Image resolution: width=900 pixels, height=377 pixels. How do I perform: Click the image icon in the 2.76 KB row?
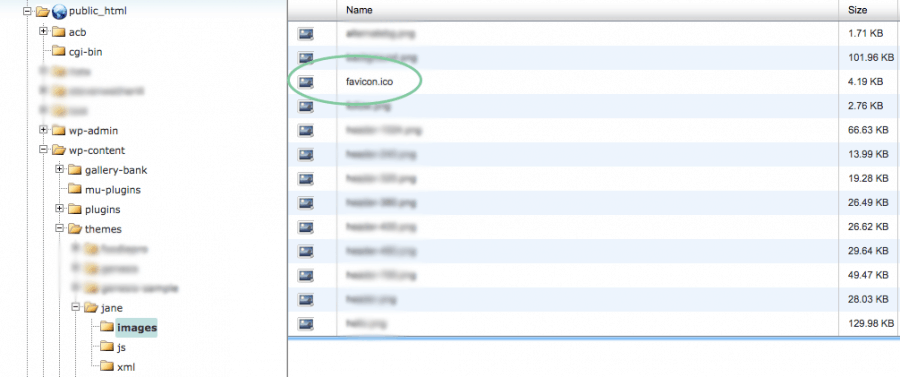305,106
